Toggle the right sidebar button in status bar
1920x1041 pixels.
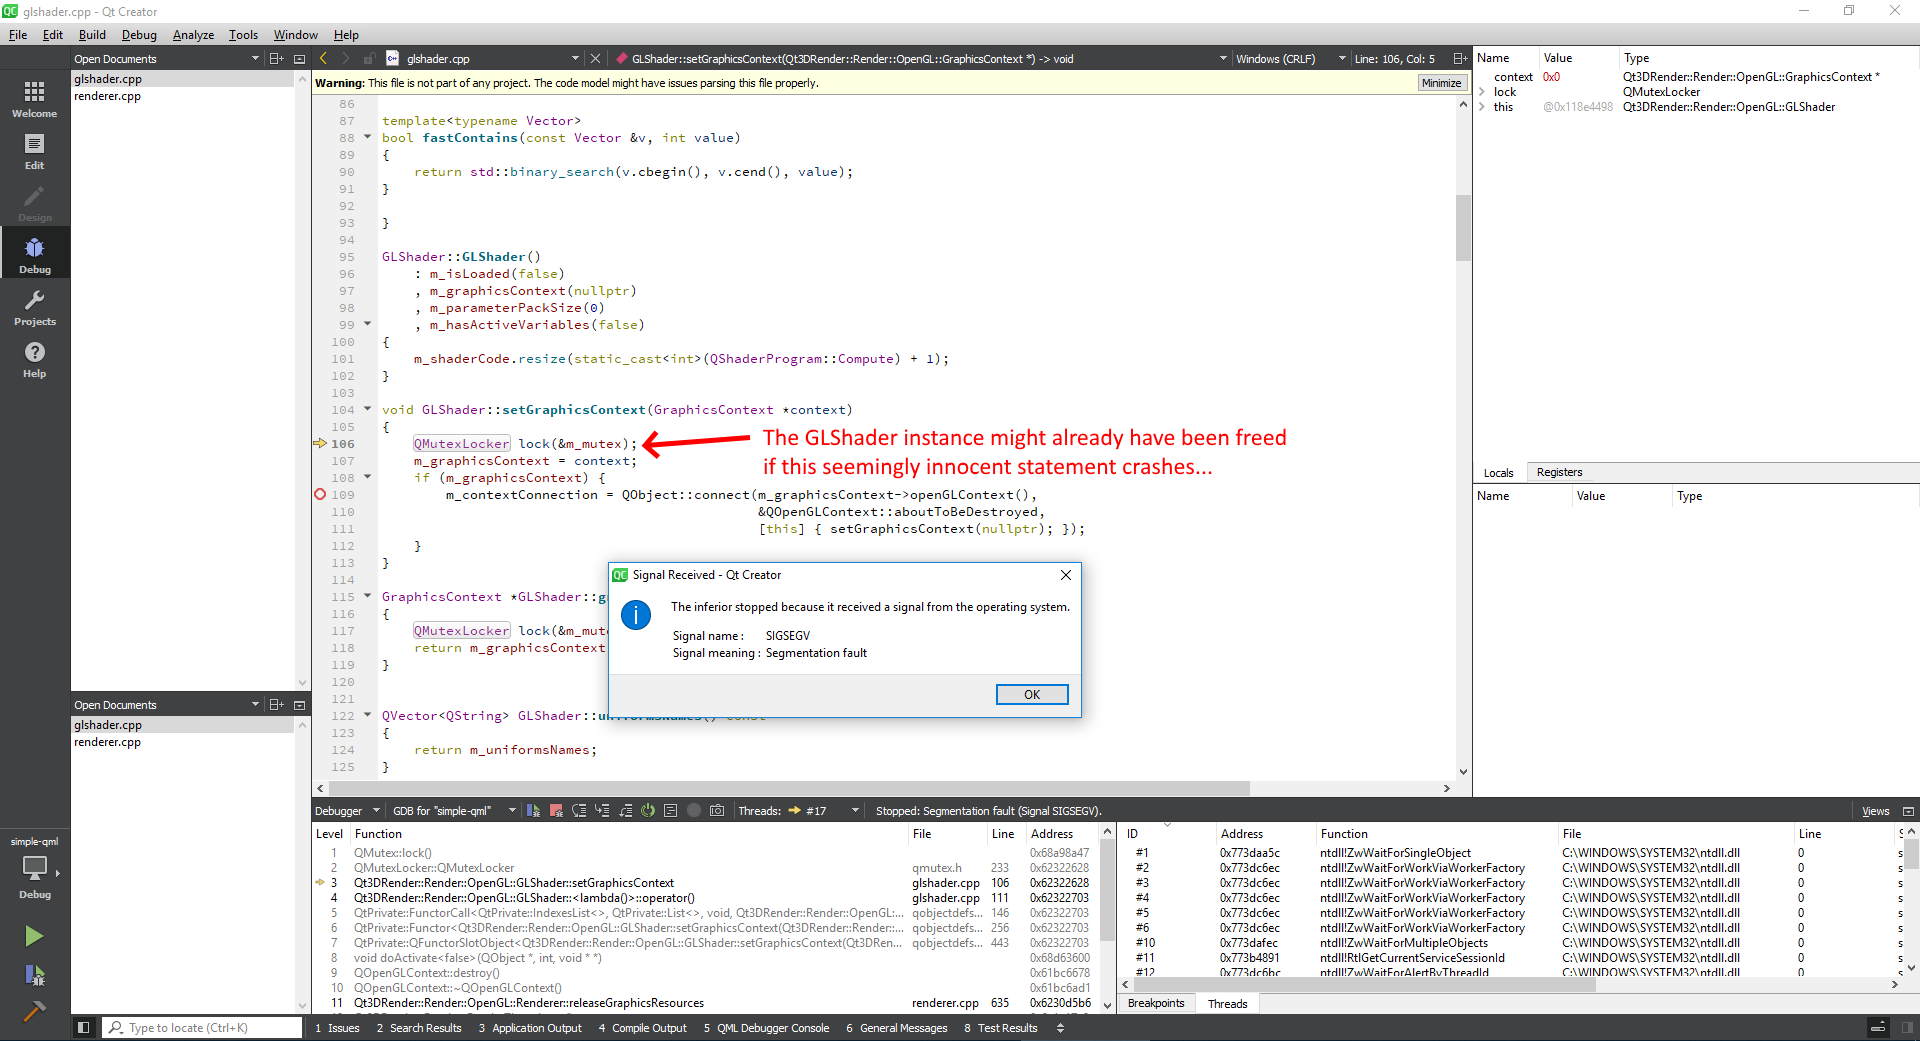(x=1908, y=1028)
